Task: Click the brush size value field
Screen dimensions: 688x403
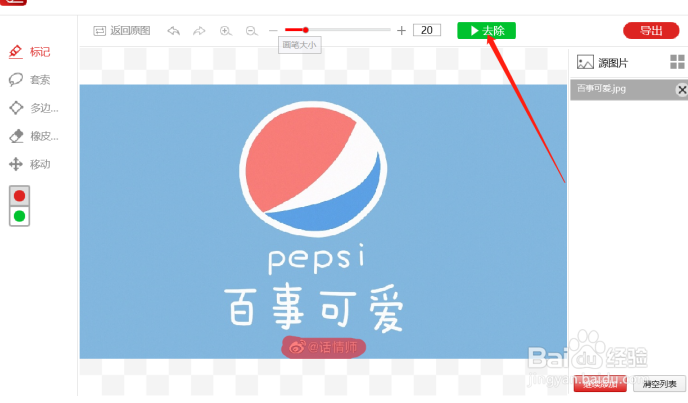Action: (x=427, y=30)
